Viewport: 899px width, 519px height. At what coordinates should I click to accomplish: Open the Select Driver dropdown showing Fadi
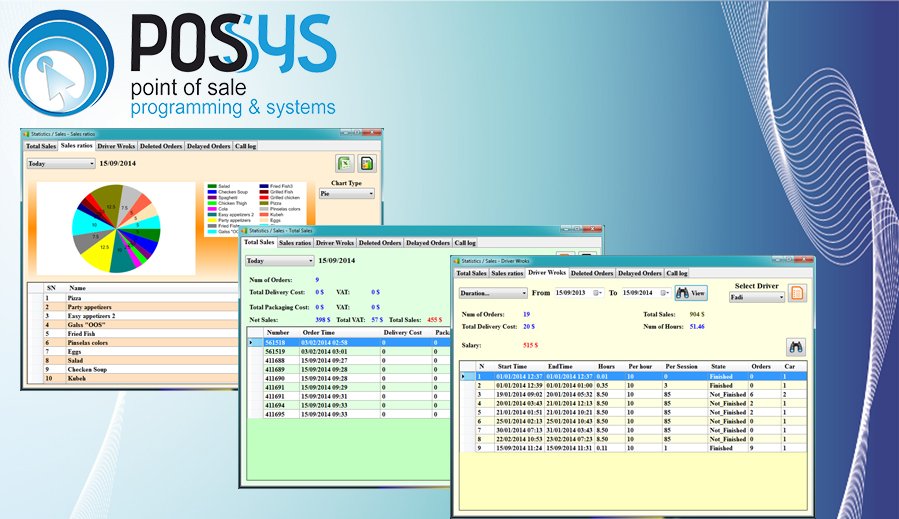[x=757, y=297]
